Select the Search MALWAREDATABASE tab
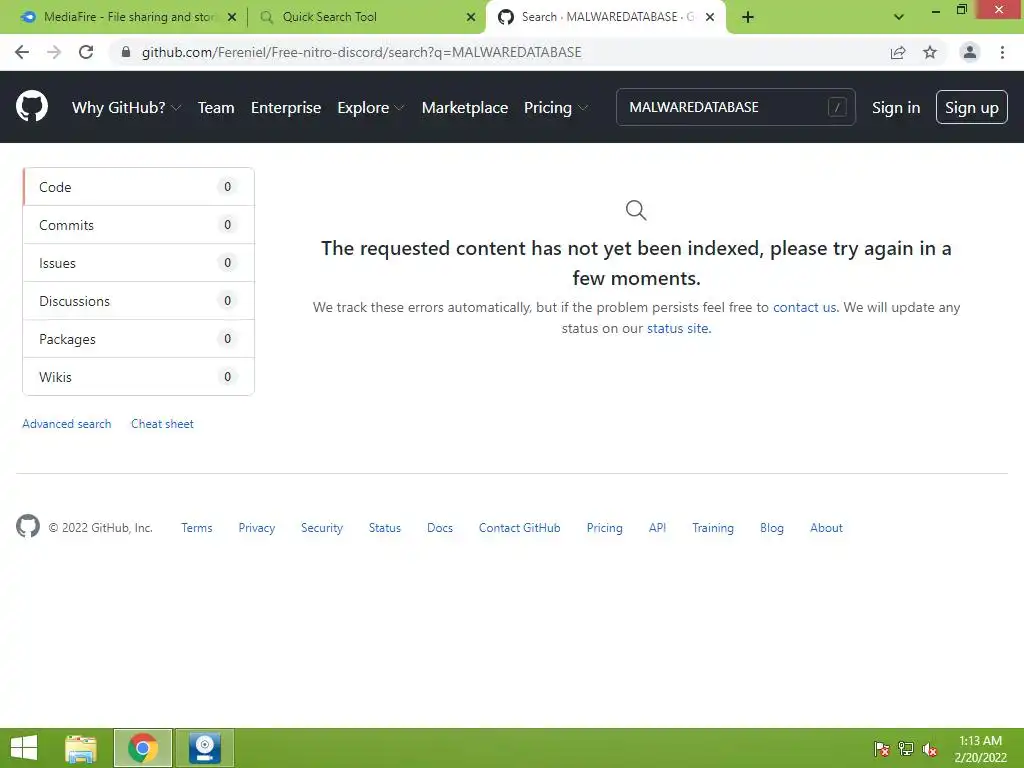The height and width of the screenshot is (768, 1024). pyautogui.click(x=605, y=17)
